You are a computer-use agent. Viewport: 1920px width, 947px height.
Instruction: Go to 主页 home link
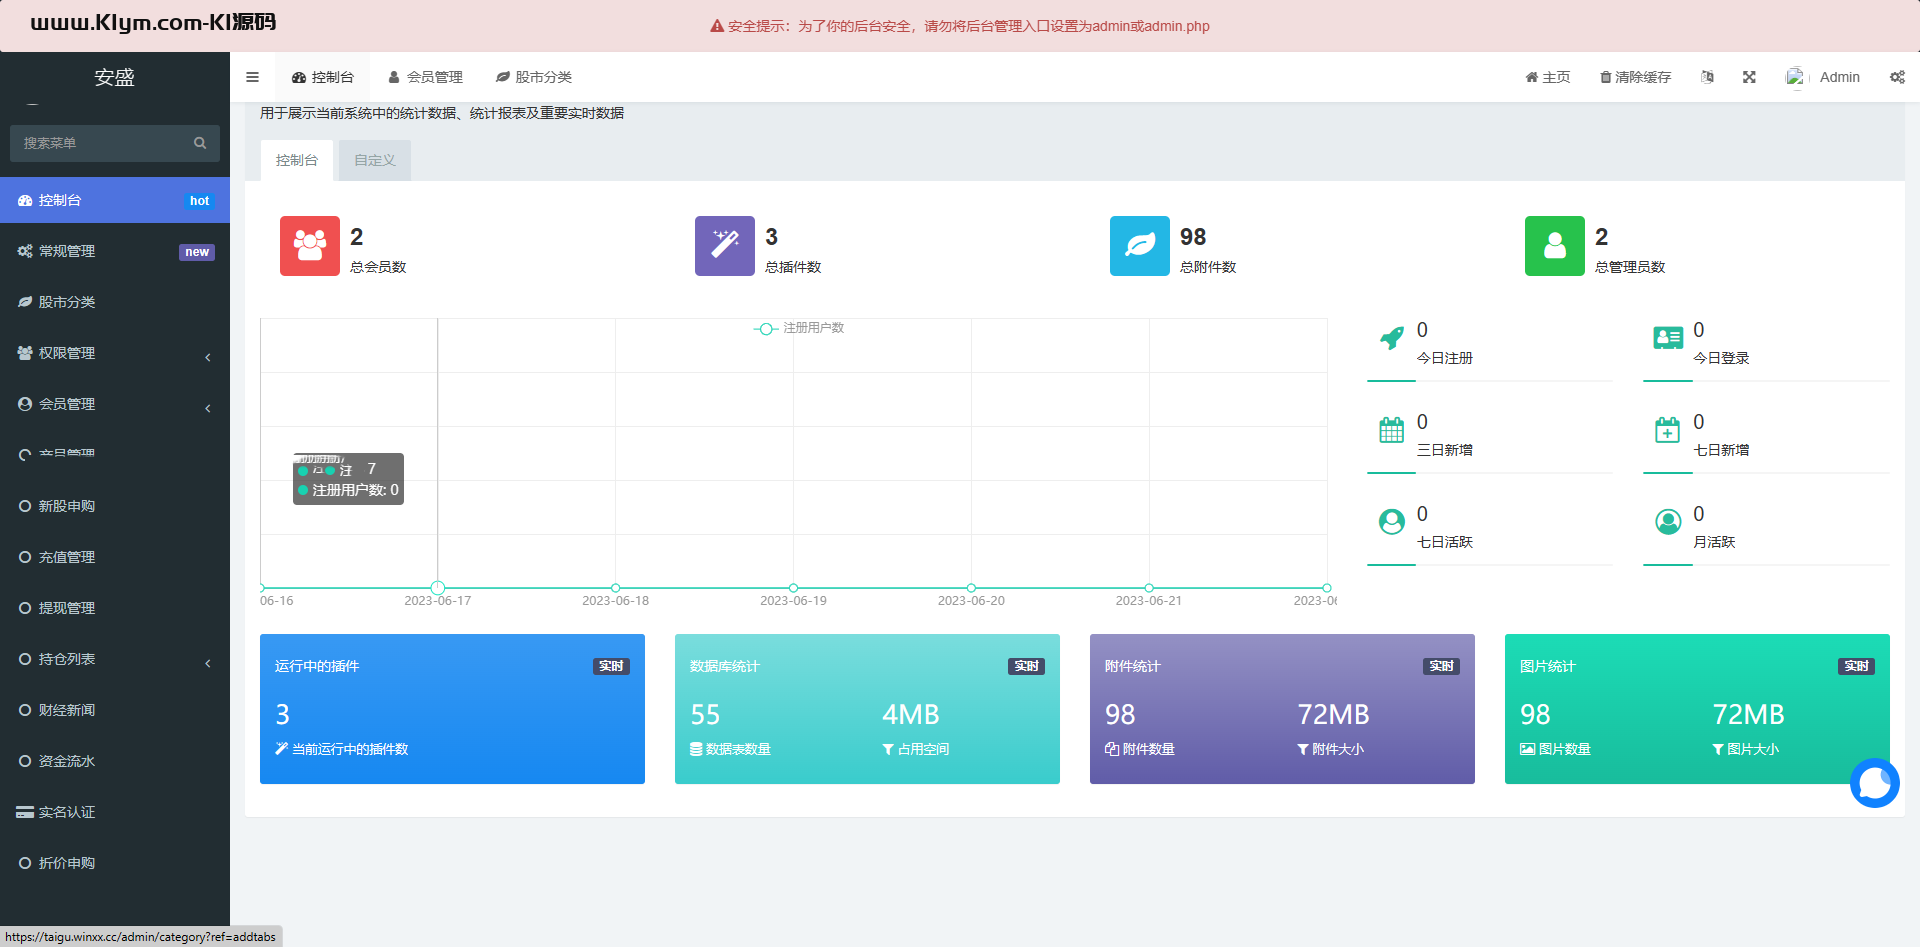click(1547, 77)
